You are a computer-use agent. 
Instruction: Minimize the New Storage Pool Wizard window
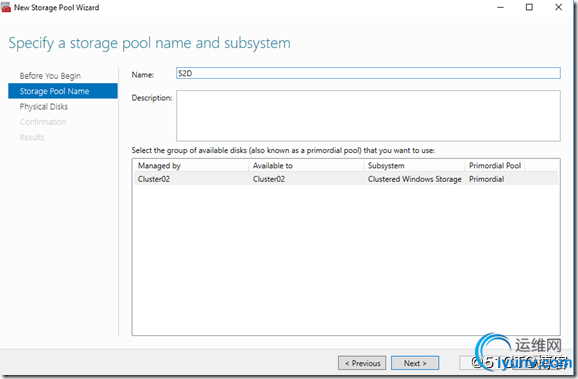point(500,7)
